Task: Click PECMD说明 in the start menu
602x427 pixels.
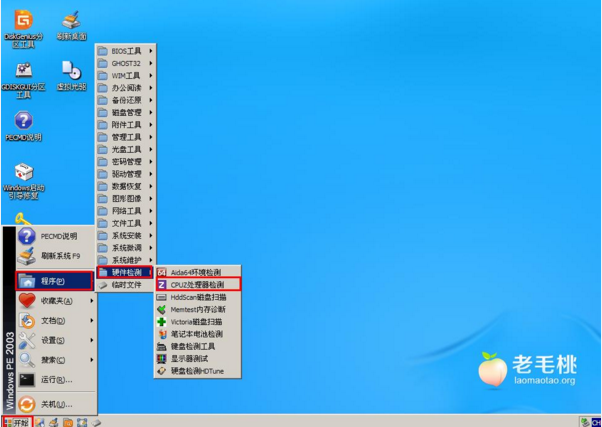Action: click(x=56, y=236)
